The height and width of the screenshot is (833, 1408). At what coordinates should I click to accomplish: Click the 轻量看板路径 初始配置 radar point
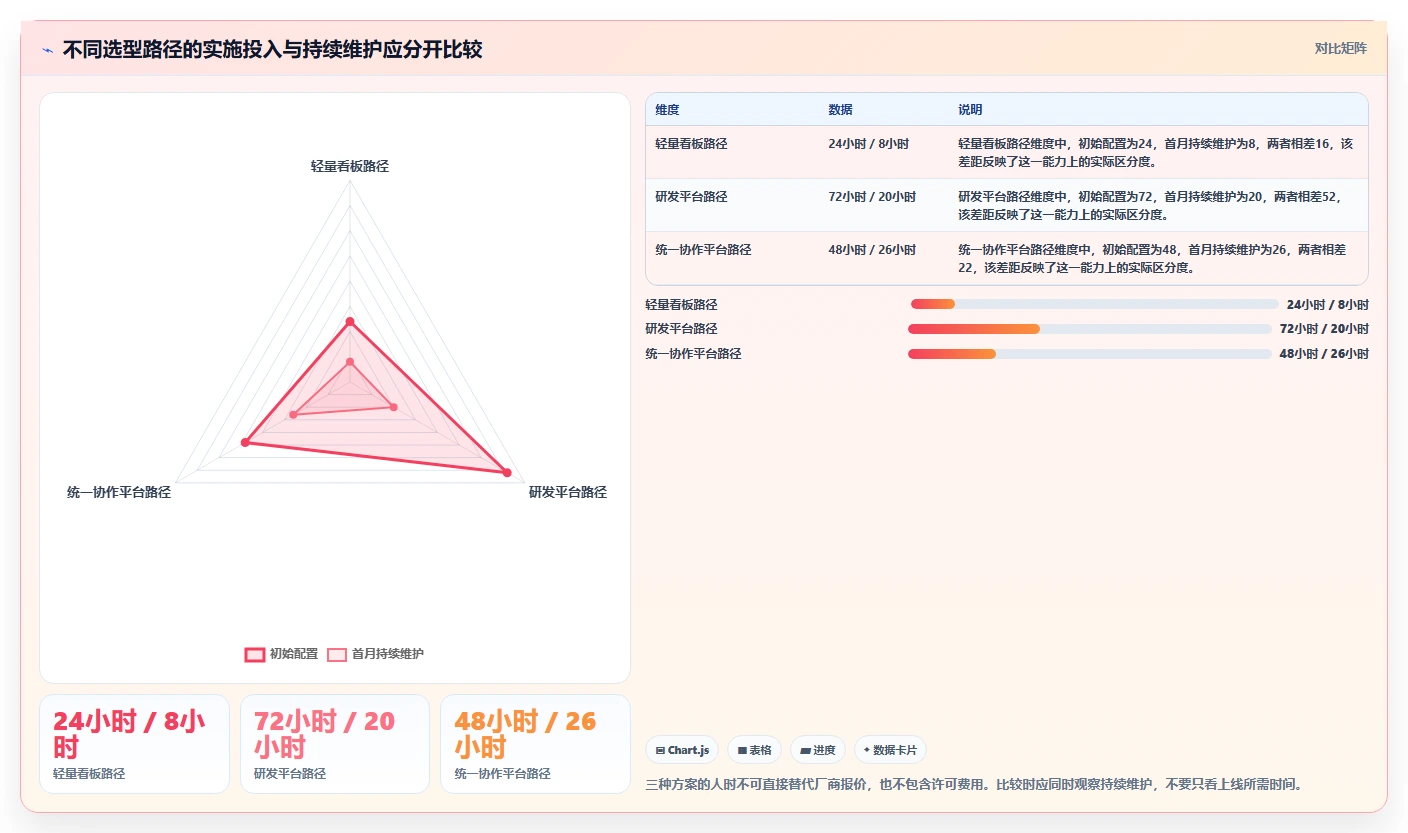[x=350, y=321]
